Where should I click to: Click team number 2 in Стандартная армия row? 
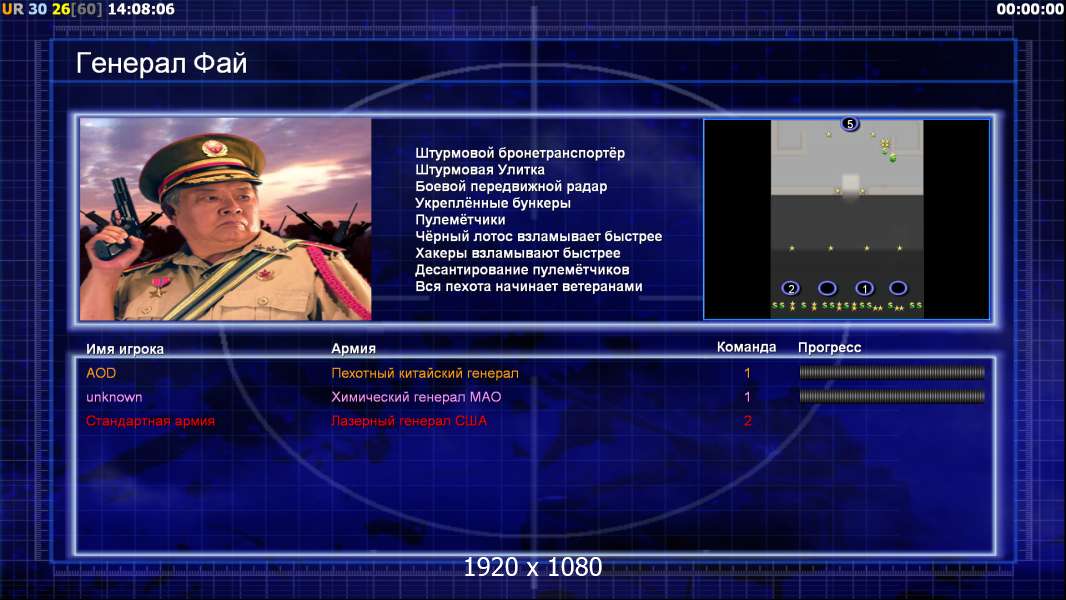click(x=747, y=421)
